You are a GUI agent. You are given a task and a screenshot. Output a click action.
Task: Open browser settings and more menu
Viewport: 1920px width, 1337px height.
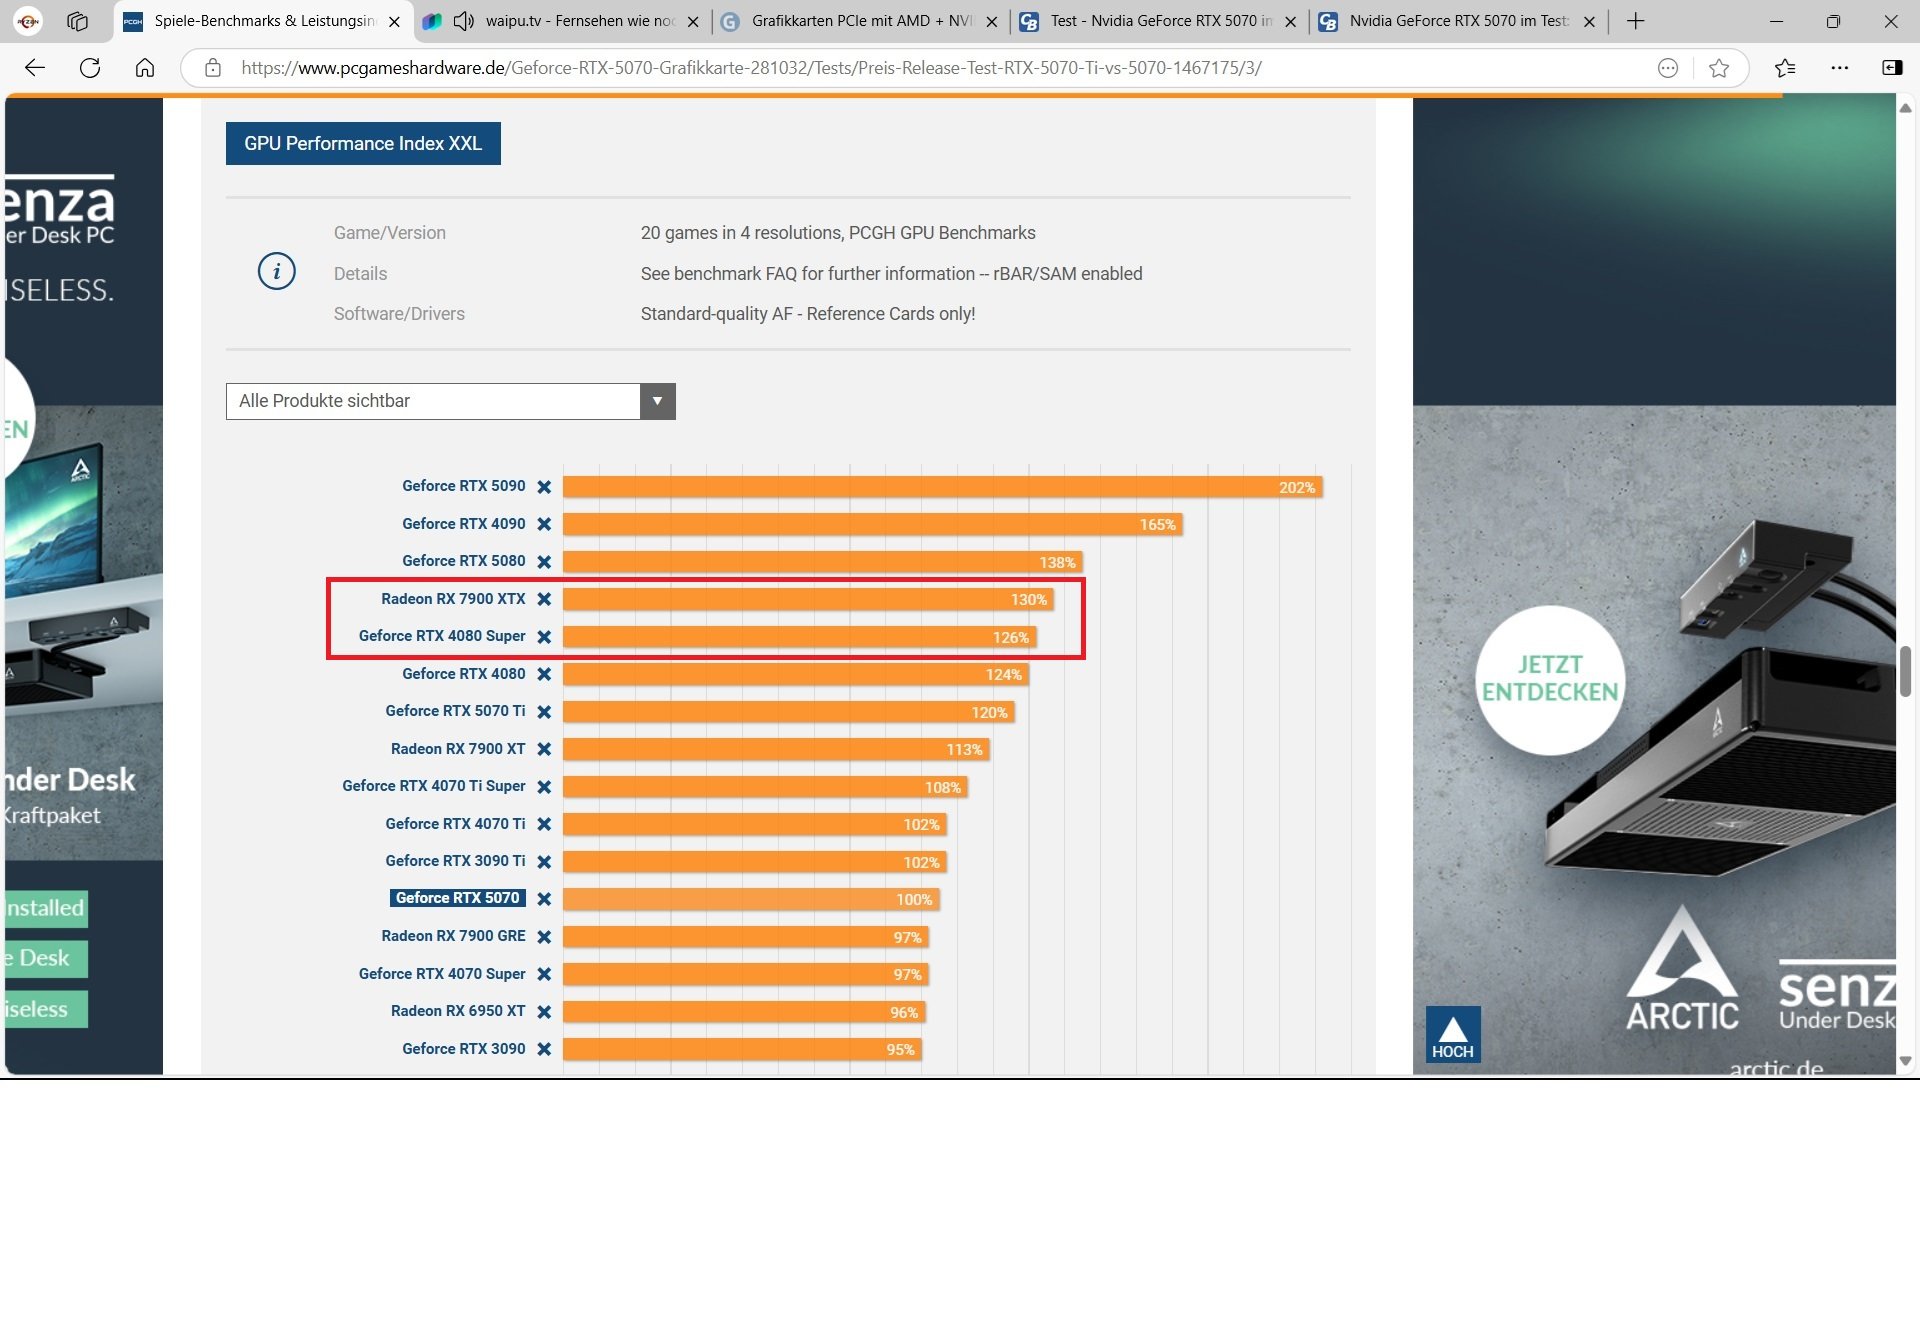(x=1839, y=68)
